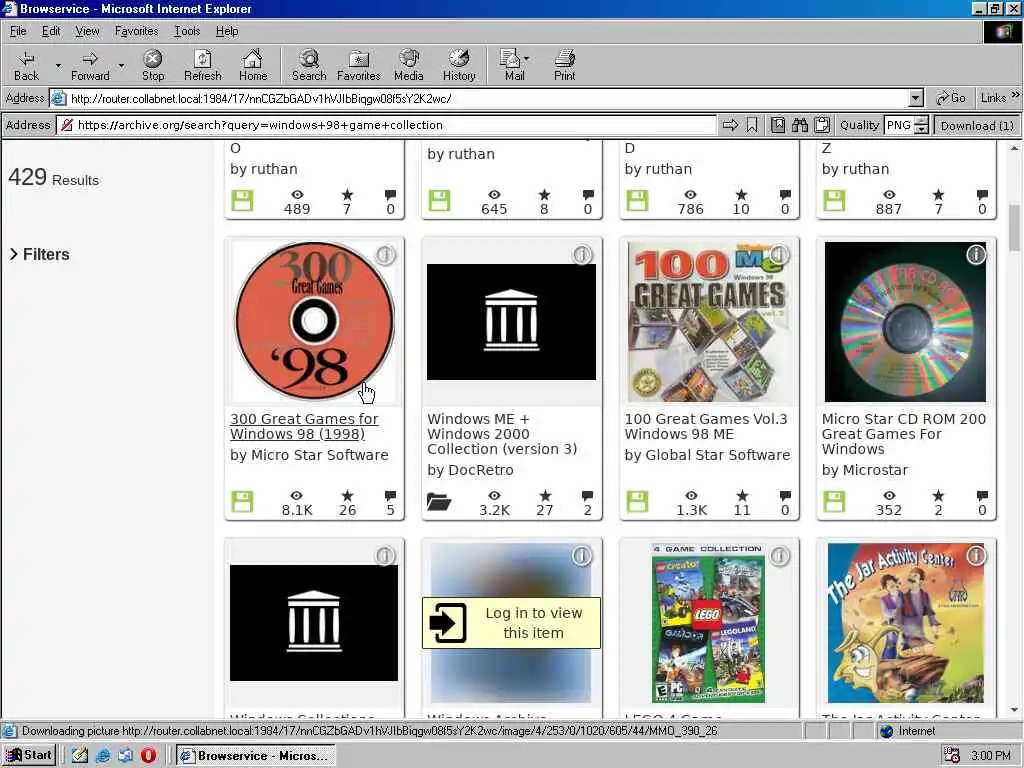The image size is (1024, 768).
Task: Open the History toolbar icon
Action: pos(459,65)
